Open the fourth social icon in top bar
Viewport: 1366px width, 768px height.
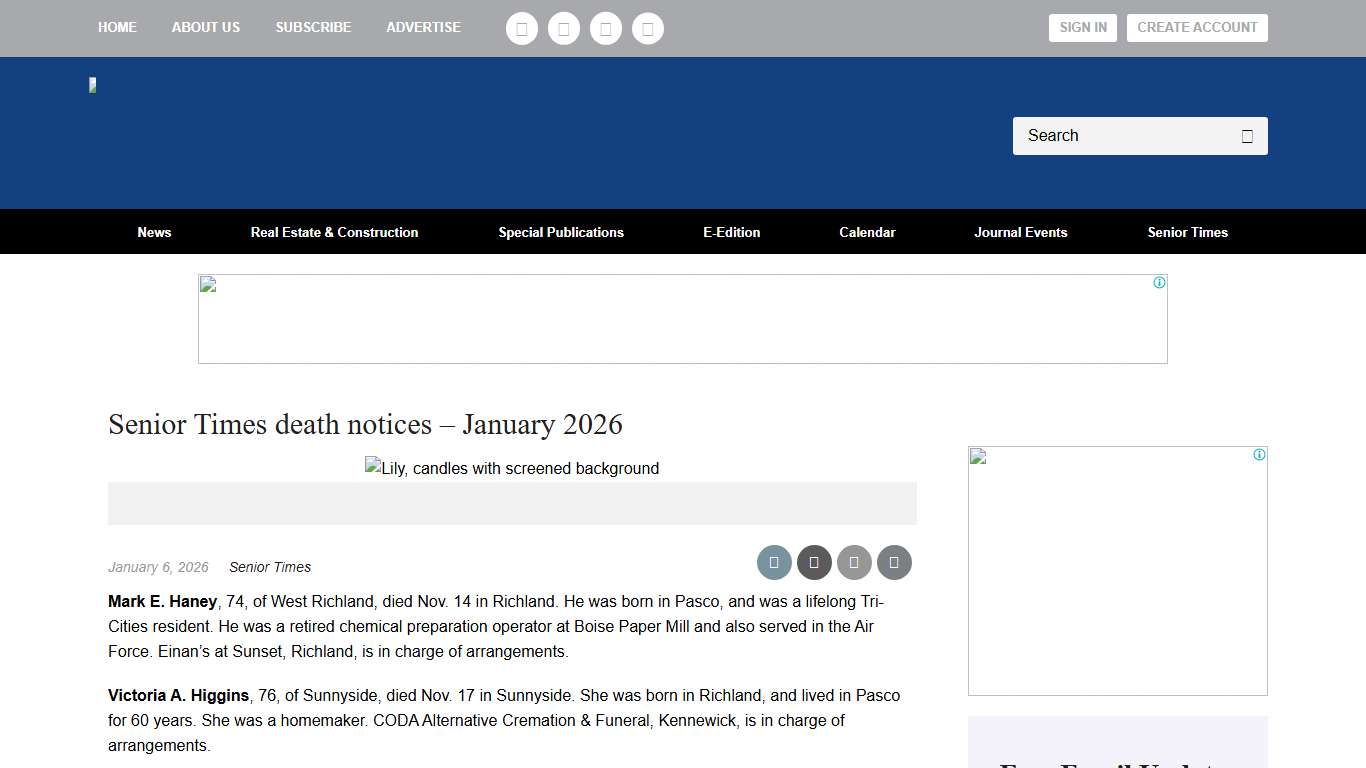[x=647, y=28]
